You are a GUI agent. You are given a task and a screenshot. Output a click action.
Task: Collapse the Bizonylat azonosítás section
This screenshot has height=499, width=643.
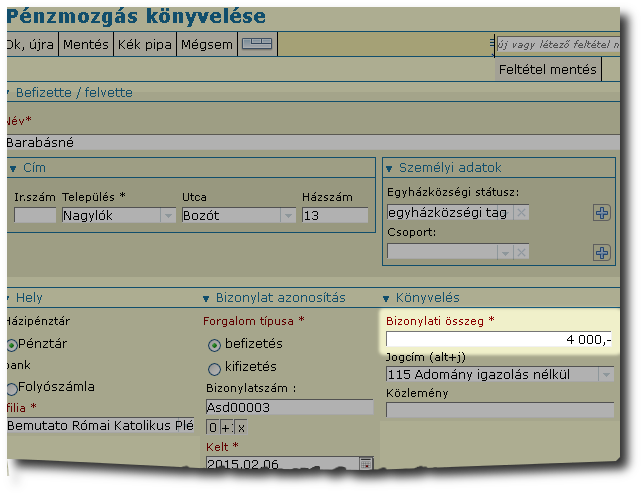tap(206, 299)
